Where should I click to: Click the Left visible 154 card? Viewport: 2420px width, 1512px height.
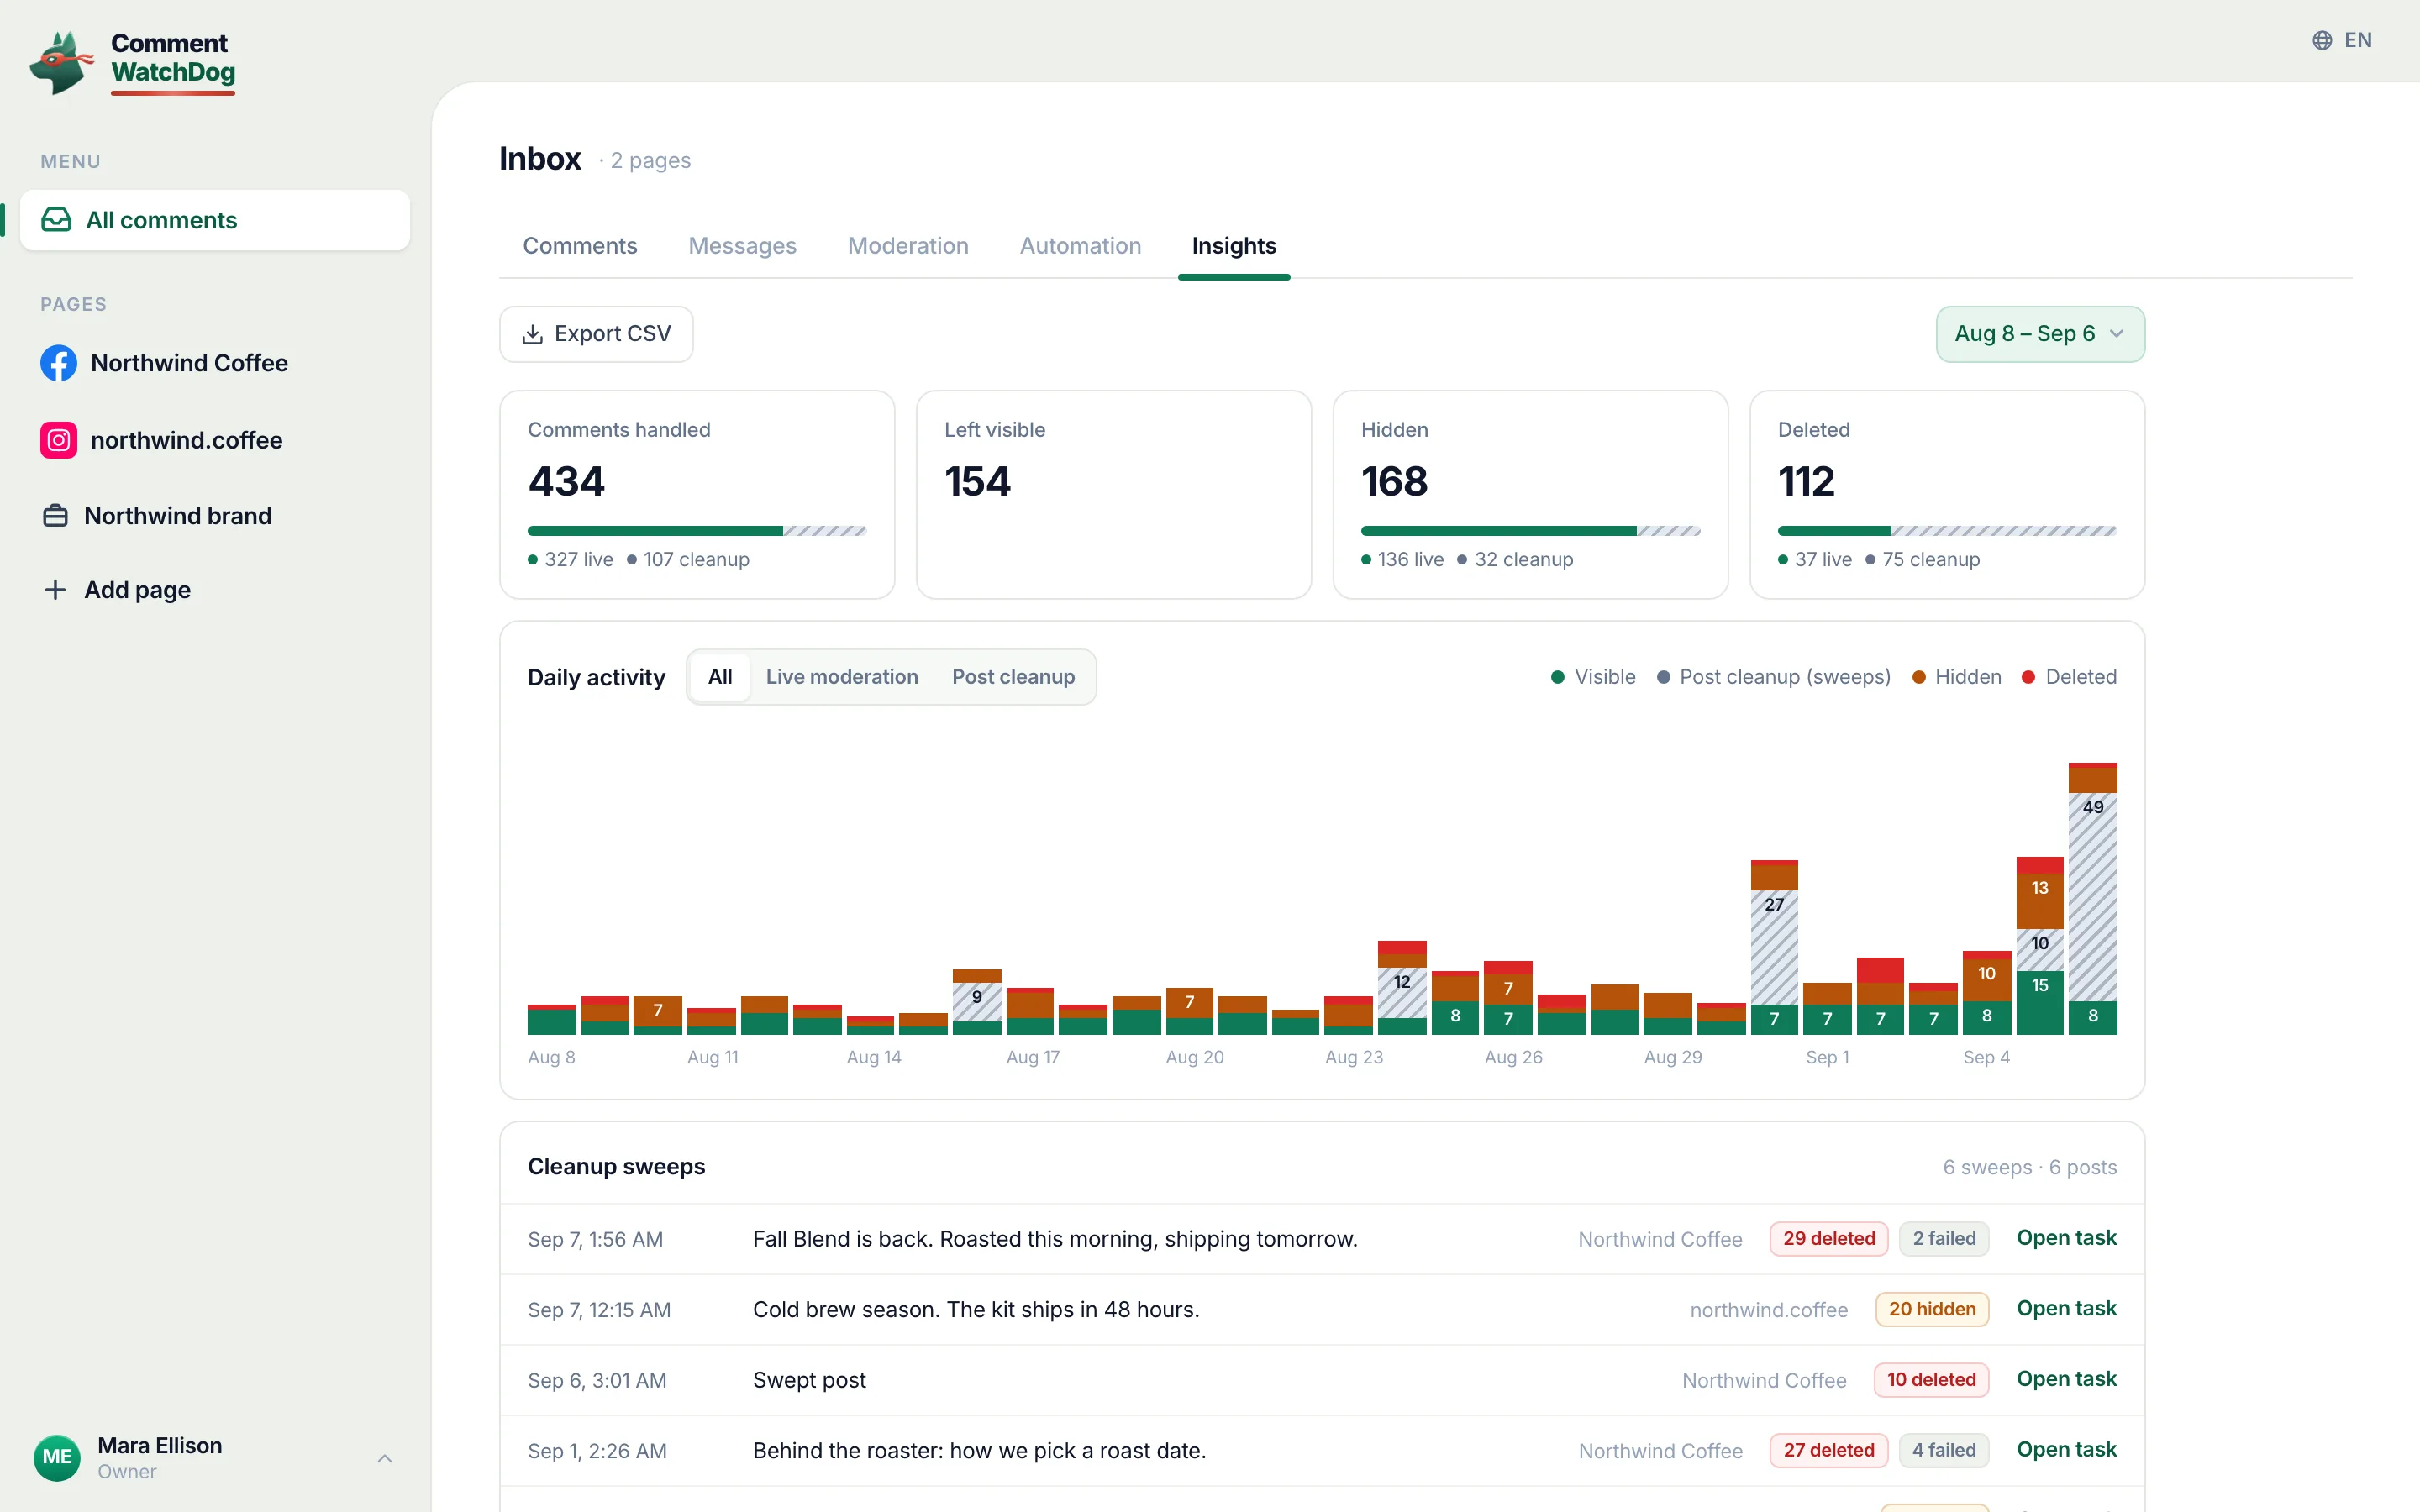pyautogui.click(x=1113, y=495)
